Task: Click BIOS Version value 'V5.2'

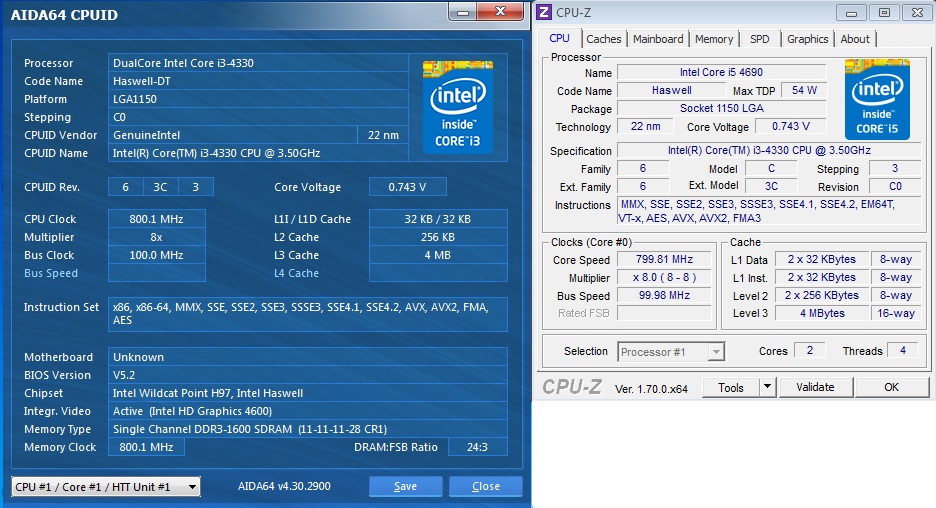Action: pos(307,375)
